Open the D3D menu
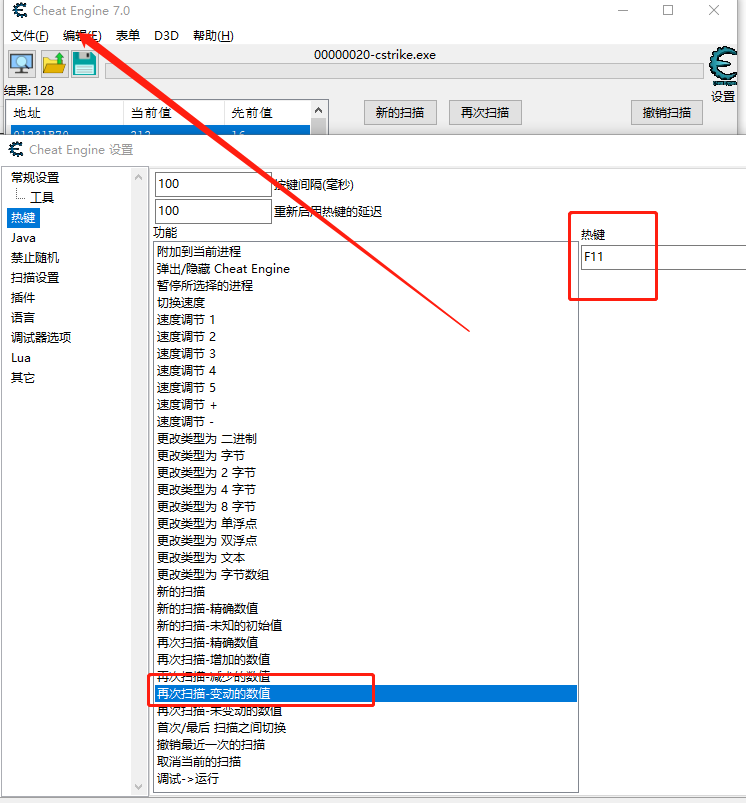The width and height of the screenshot is (746, 803). click(x=166, y=36)
